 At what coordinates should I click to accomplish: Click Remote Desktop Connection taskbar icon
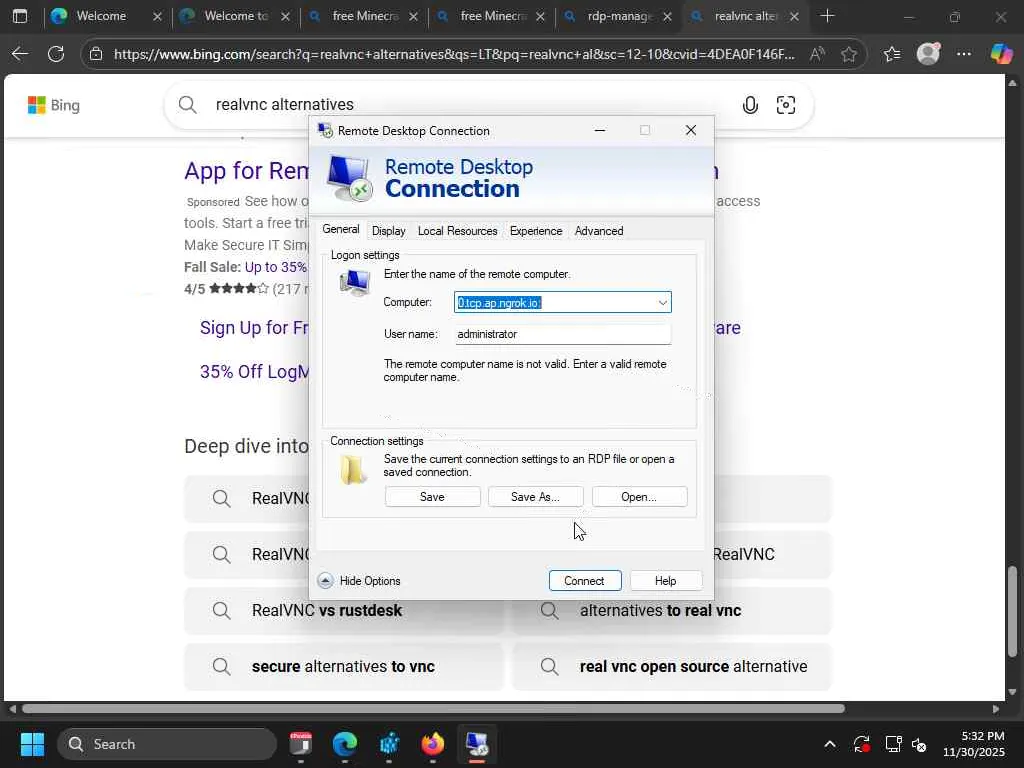[x=477, y=744]
